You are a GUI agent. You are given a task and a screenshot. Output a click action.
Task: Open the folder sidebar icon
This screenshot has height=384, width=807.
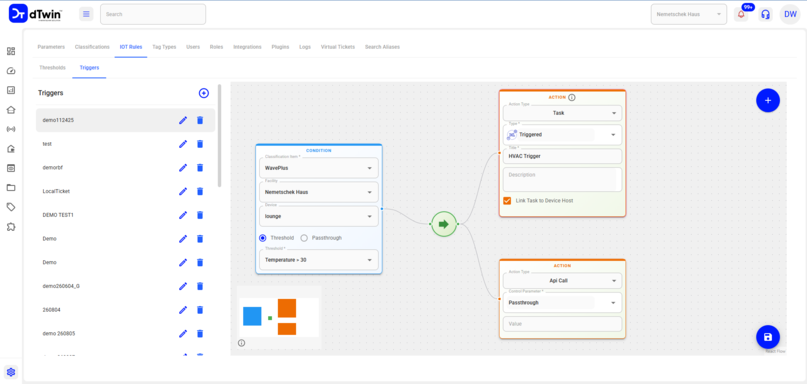coord(11,187)
